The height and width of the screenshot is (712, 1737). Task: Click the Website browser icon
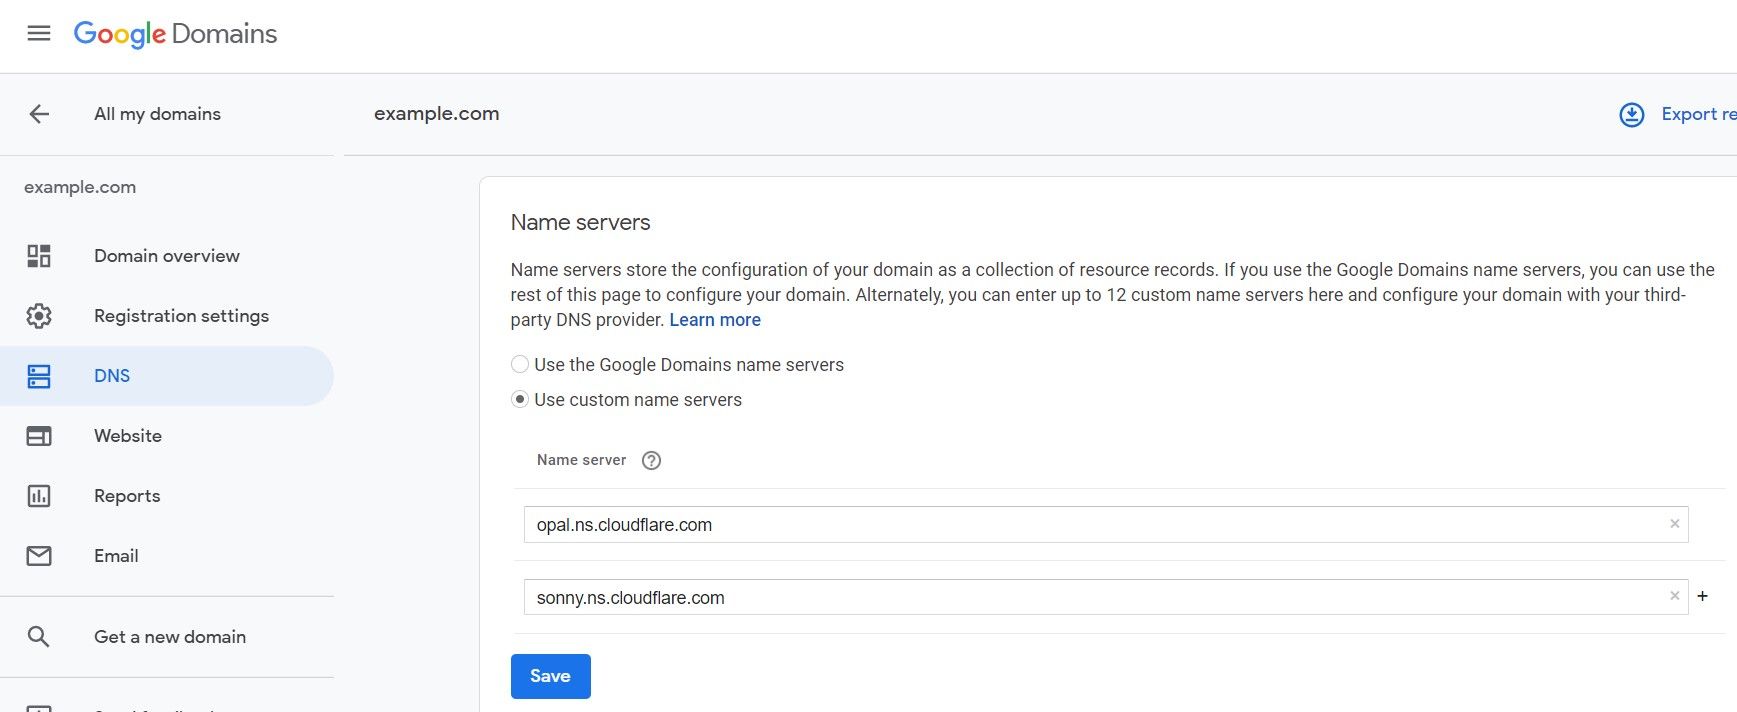(39, 436)
